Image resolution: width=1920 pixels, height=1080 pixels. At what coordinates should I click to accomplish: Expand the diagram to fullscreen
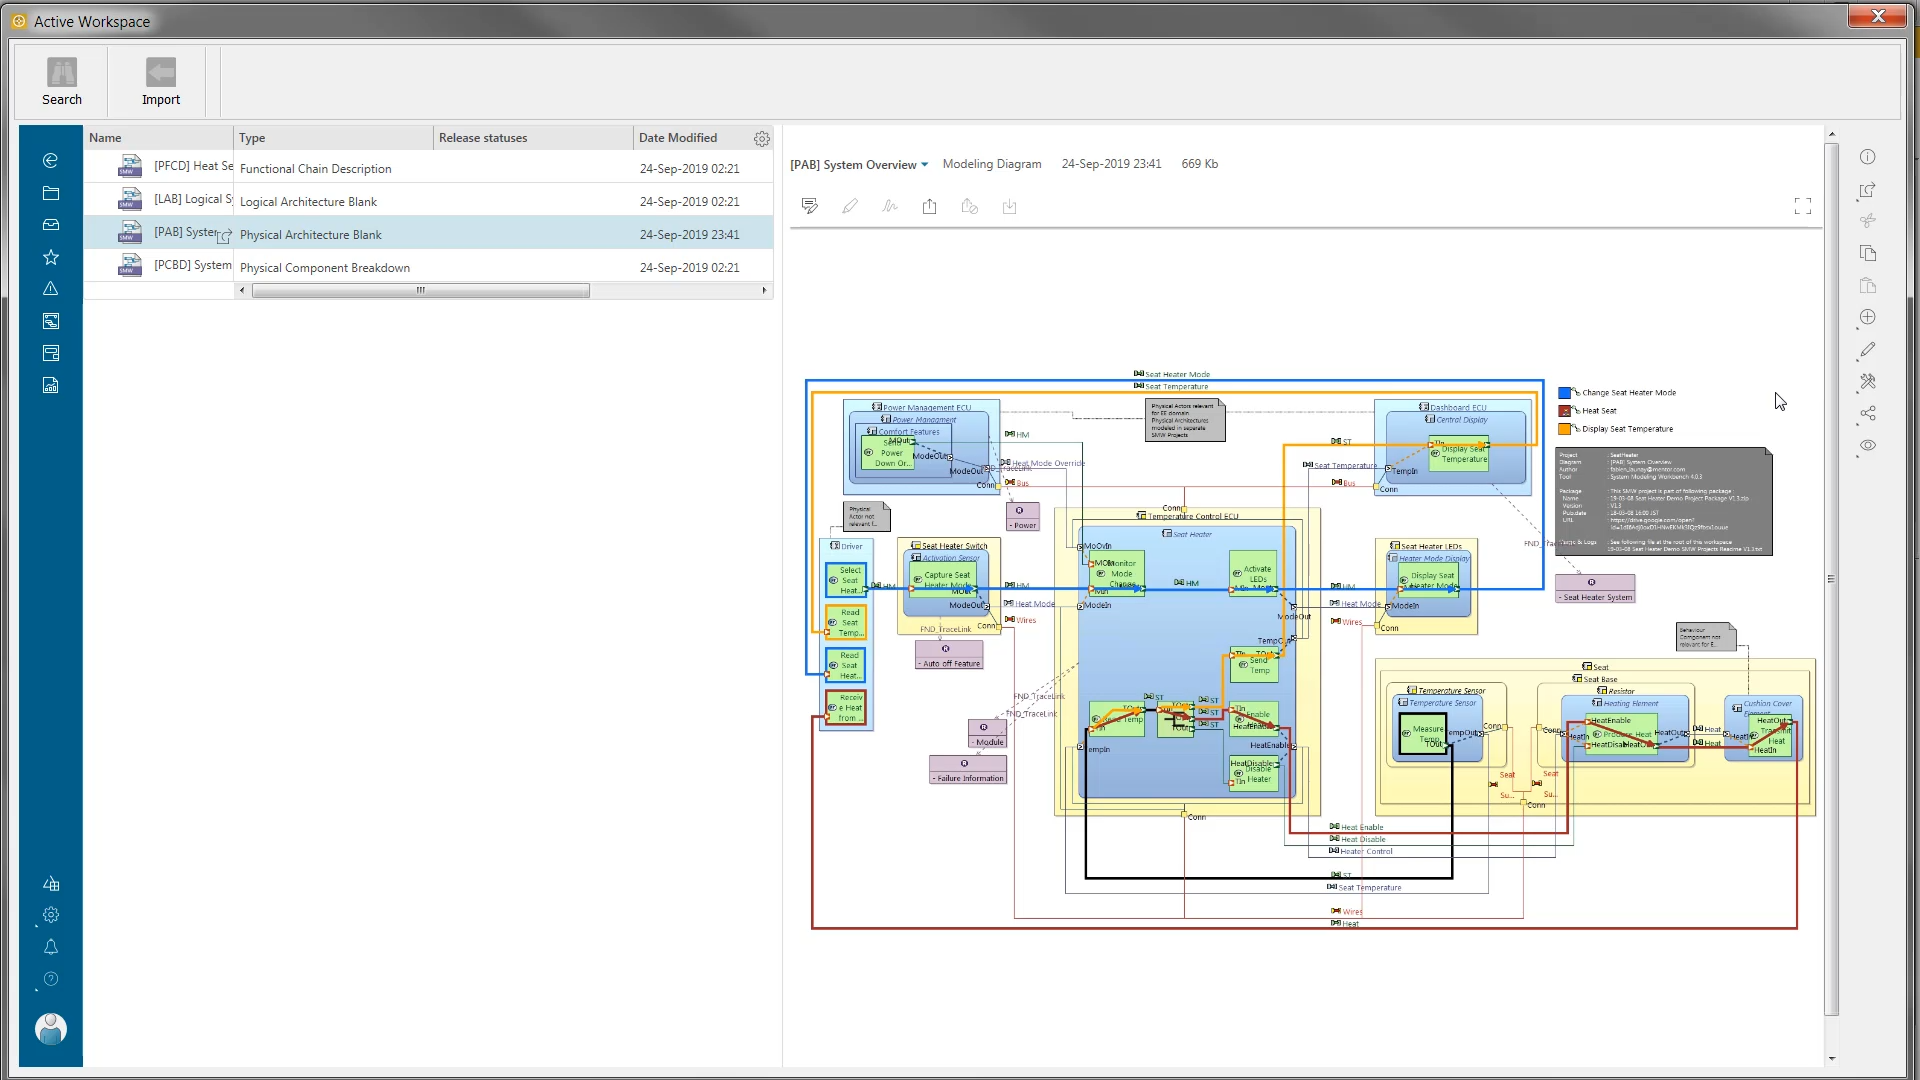click(x=1804, y=206)
